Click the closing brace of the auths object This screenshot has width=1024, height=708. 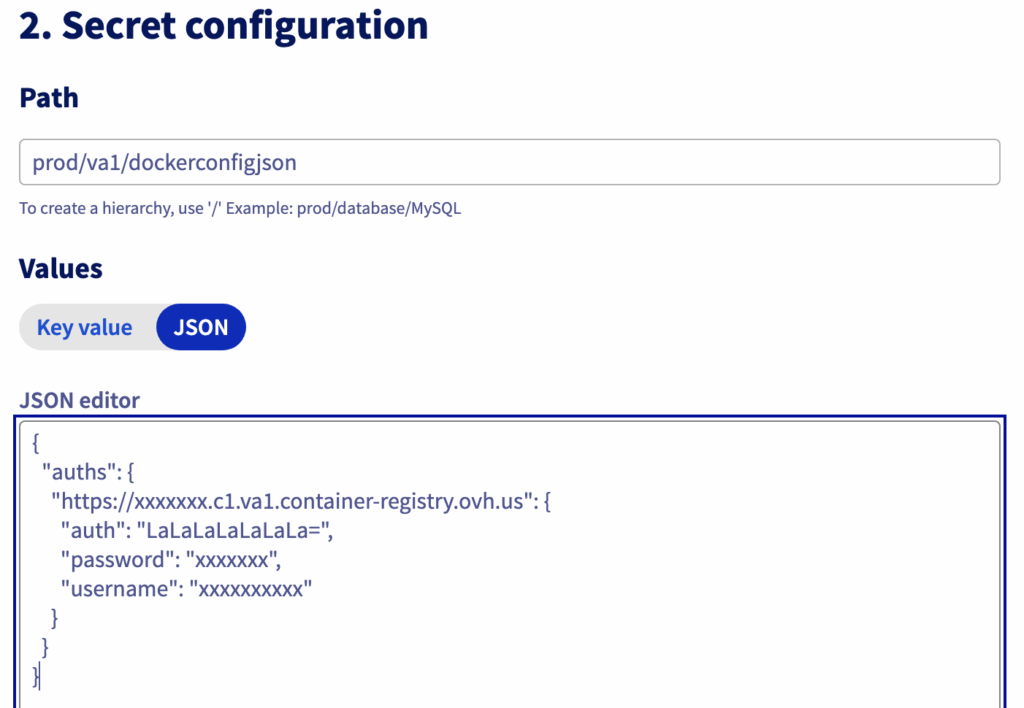[x=45, y=647]
